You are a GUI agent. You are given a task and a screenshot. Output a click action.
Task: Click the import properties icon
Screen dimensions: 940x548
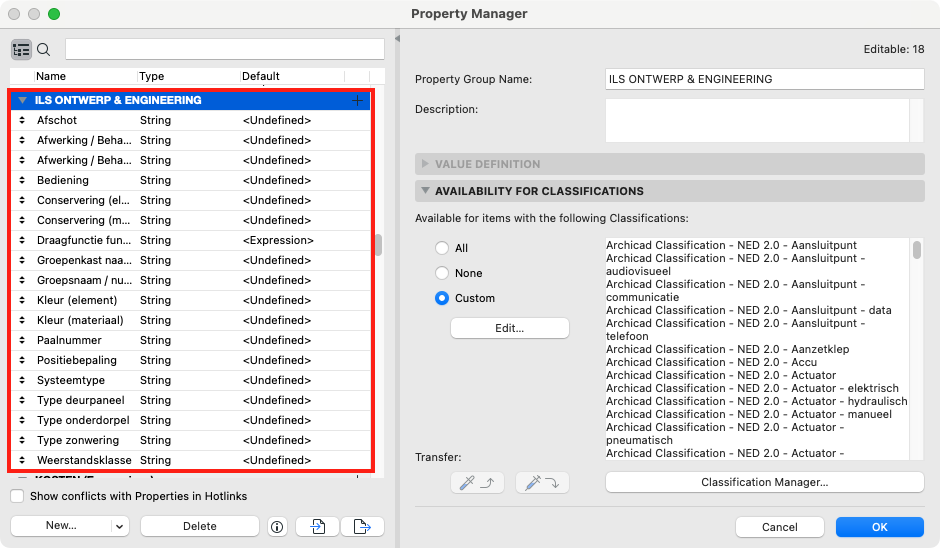(318, 526)
